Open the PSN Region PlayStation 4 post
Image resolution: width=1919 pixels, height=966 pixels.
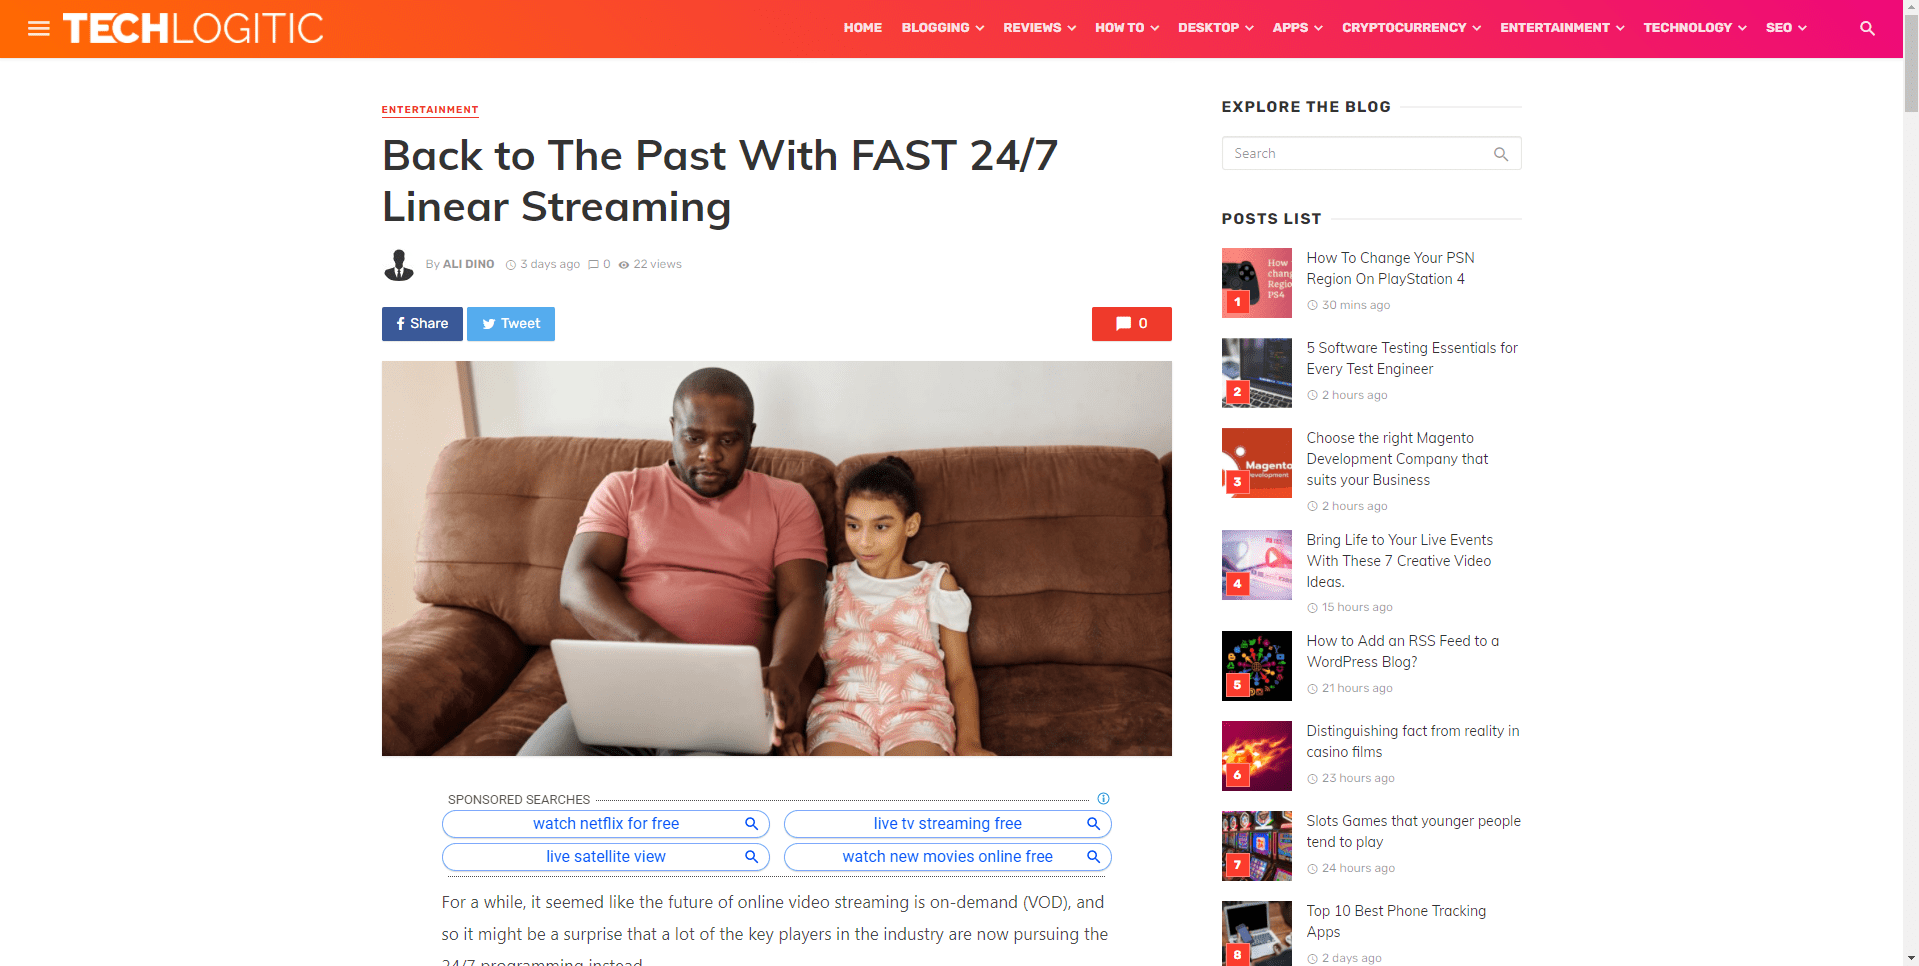[1390, 269]
